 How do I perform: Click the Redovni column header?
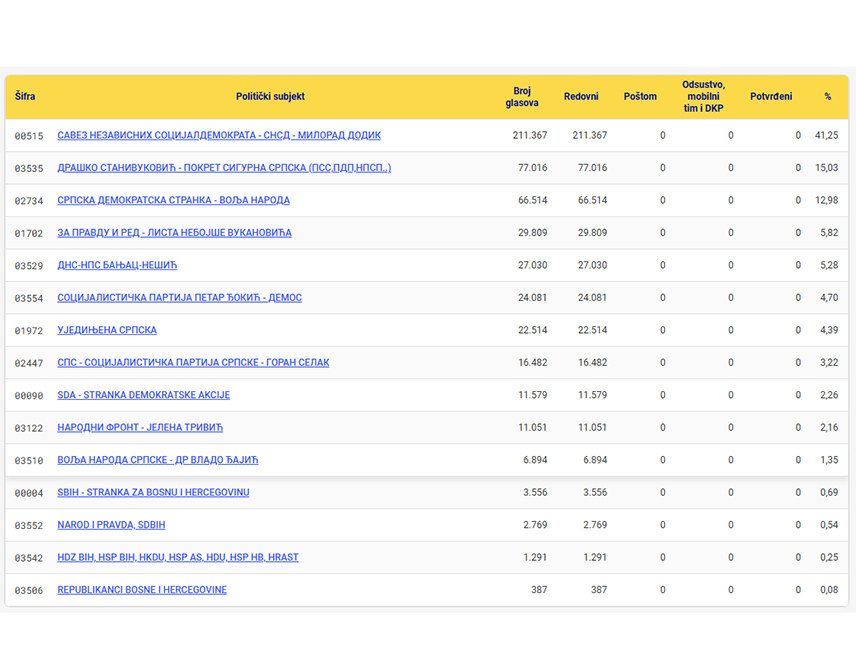point(581,97)
